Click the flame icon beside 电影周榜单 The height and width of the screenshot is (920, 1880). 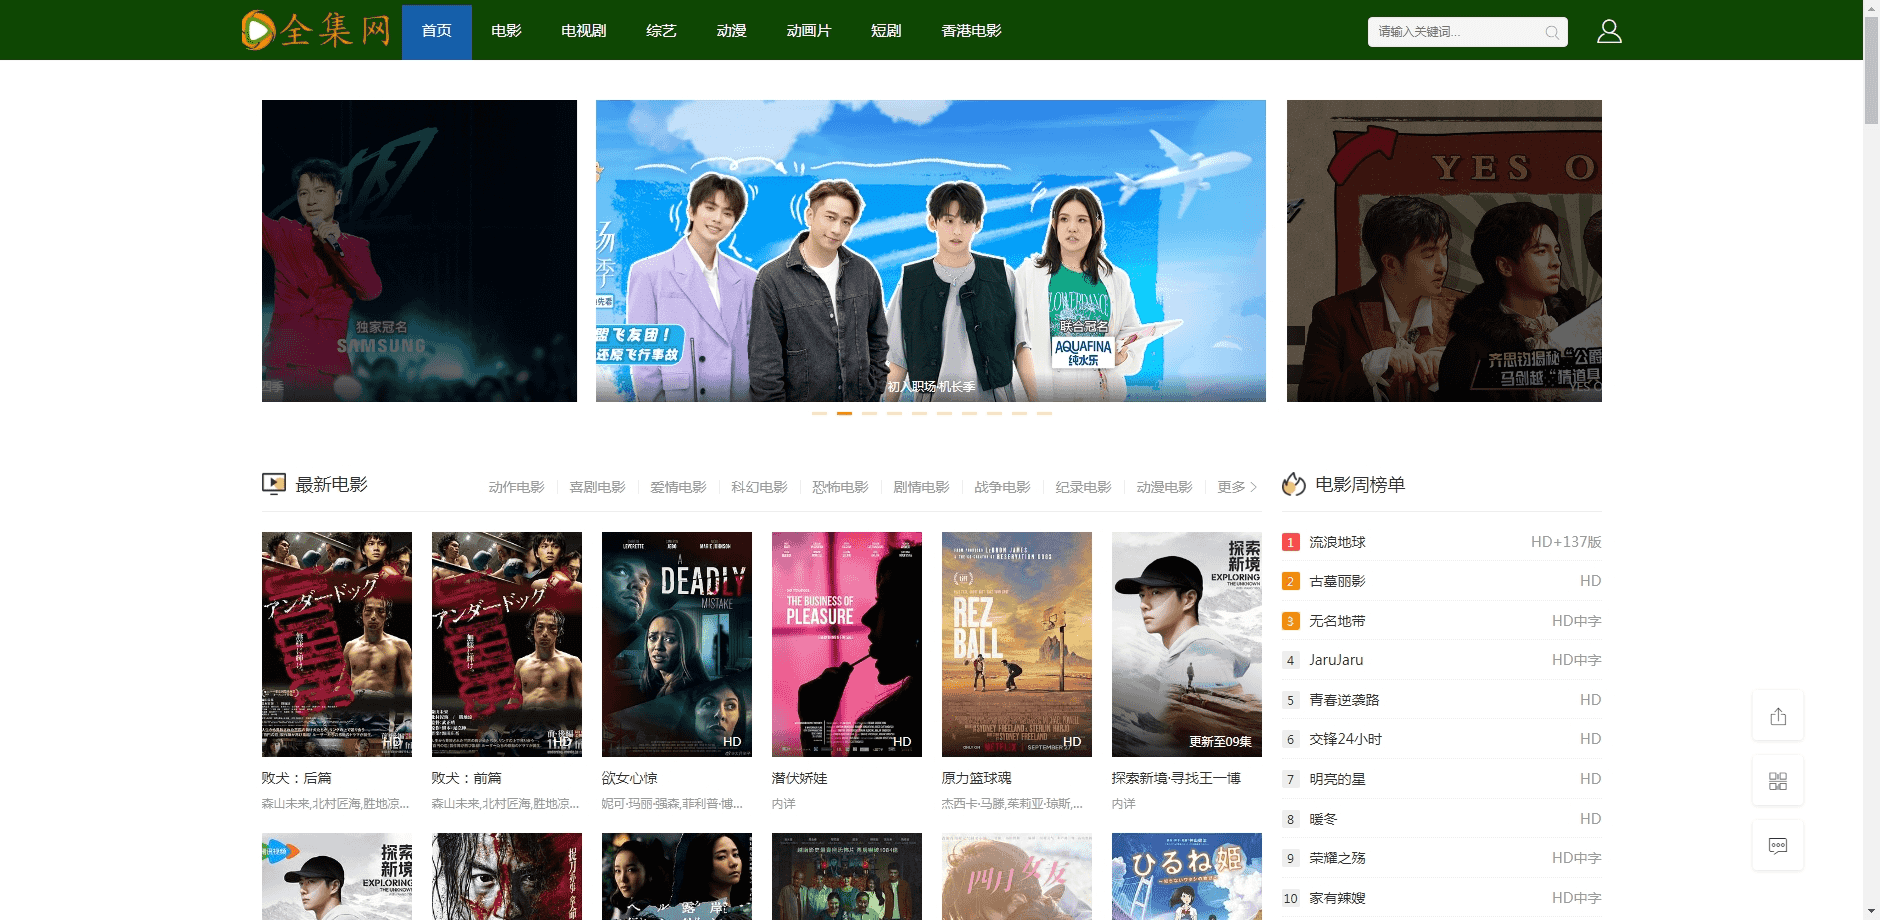click(x=1294, y=484)
